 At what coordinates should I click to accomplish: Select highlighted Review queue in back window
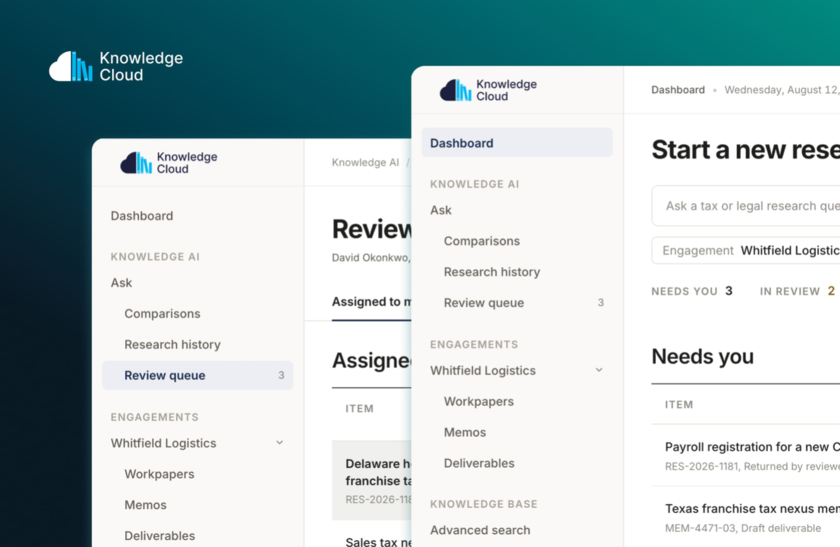click(197, 375)
